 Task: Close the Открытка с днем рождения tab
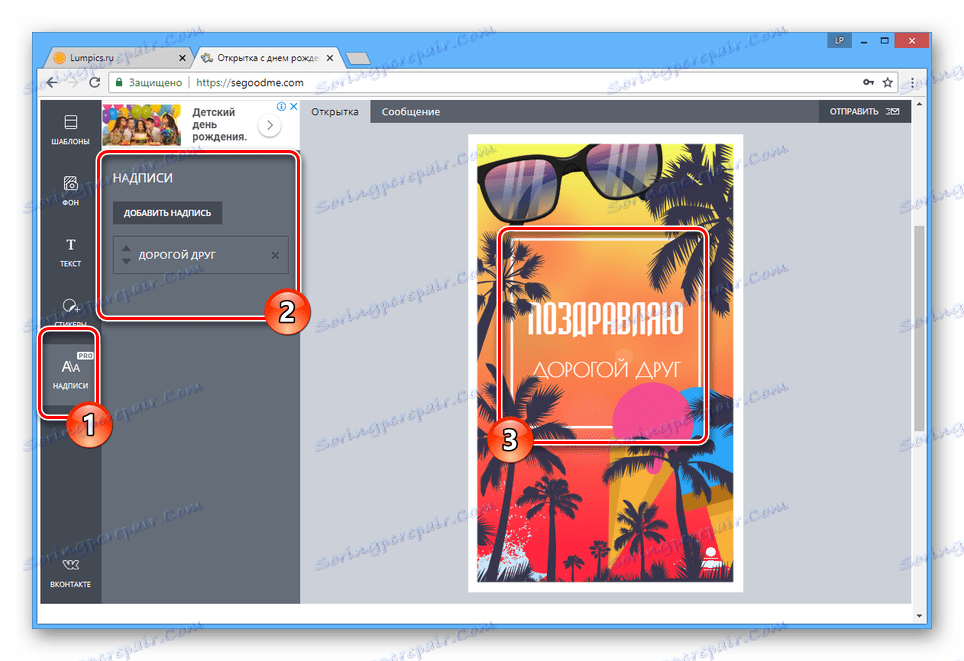(x=330, y=58)
